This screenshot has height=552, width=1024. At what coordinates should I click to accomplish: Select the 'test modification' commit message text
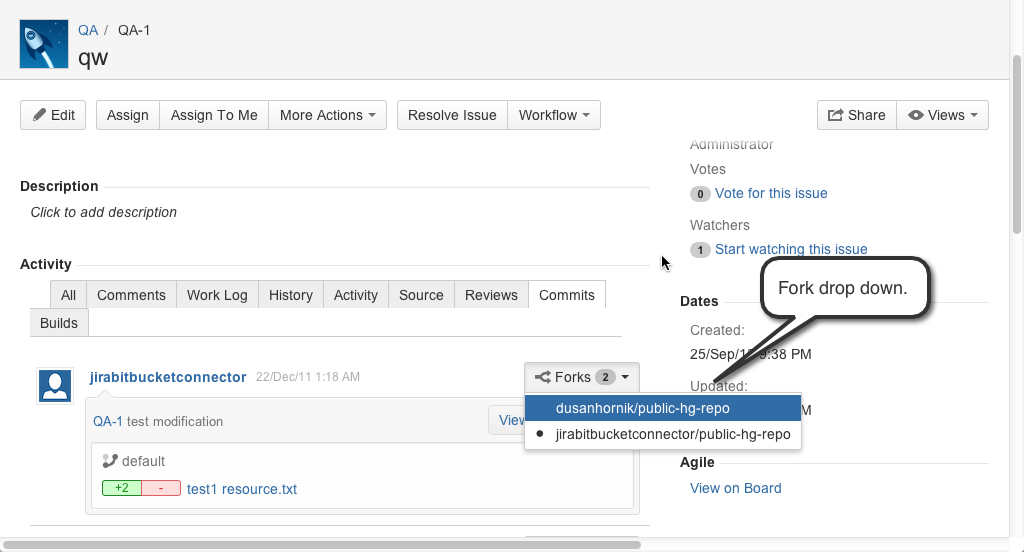tap(174, 421)
